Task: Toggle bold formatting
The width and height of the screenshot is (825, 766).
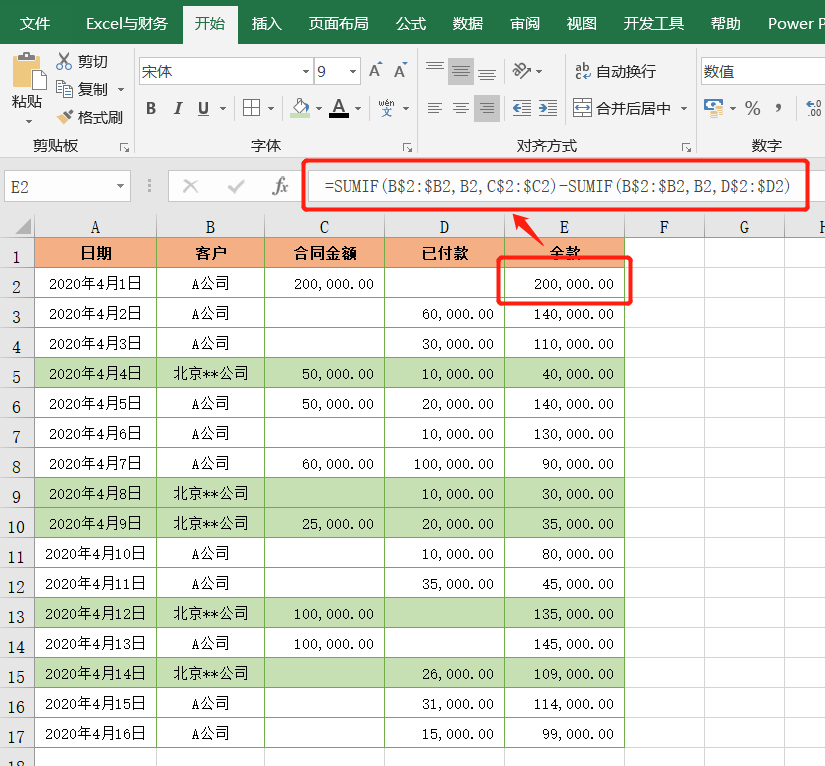Action: [151, 109]
